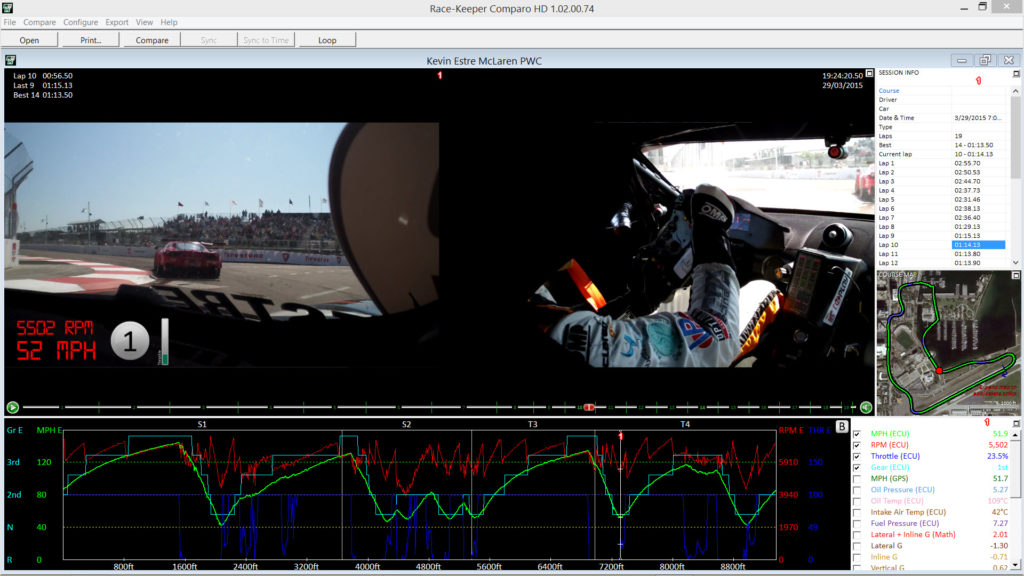The width and height of the screenshot is (1024, 576).
Task: Enable the Oil Pressure (ECU) checkbox
Action: click(x=857, y=490)
